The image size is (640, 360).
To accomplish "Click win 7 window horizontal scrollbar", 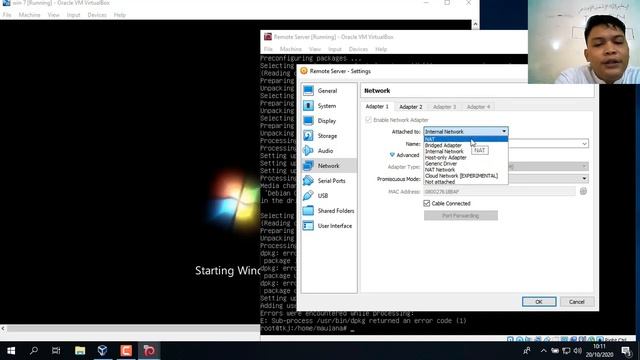I will [x=133, y=328].
